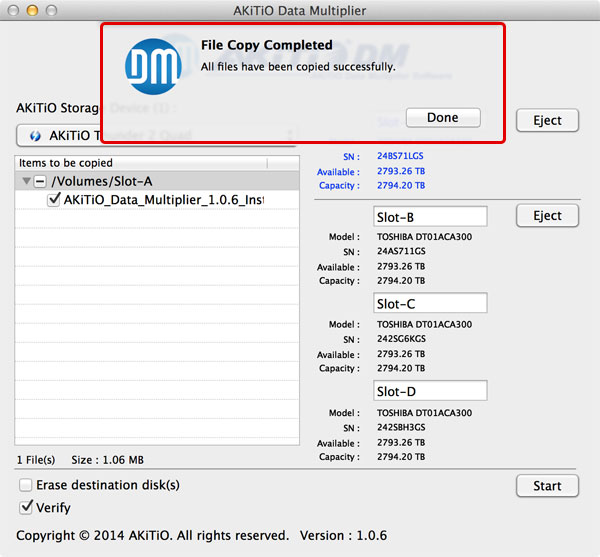The image size is (600, 557).
Task: Toggle the /Volumes/Slot-A folder checkbox
Action: pos(40,182)
